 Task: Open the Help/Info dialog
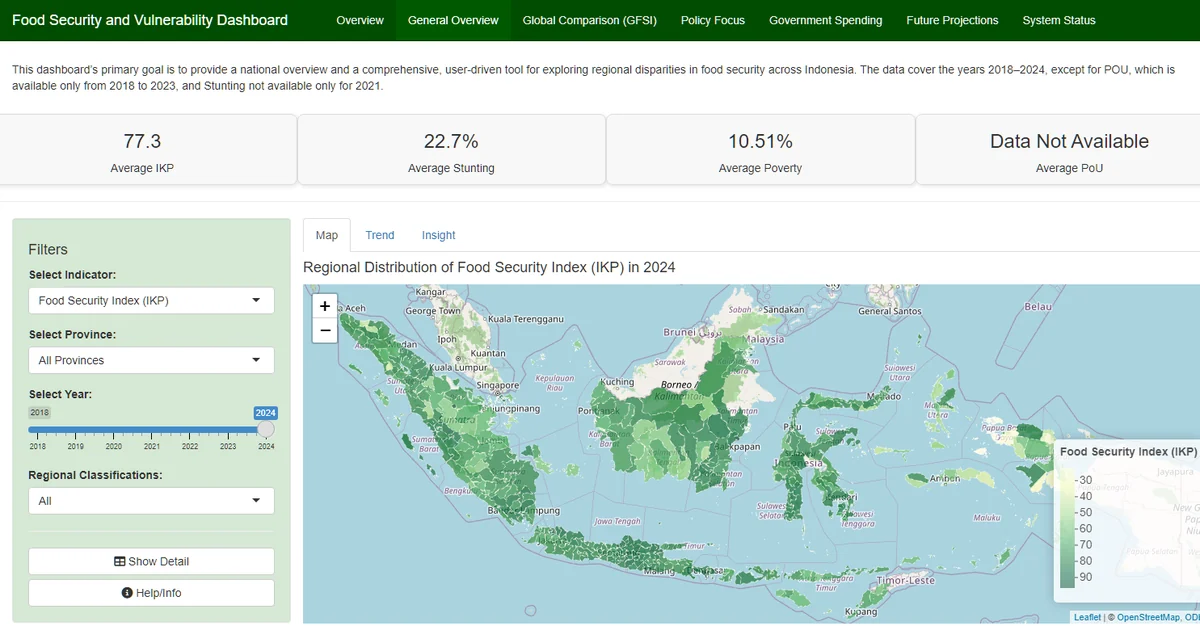tap(151, 593)
